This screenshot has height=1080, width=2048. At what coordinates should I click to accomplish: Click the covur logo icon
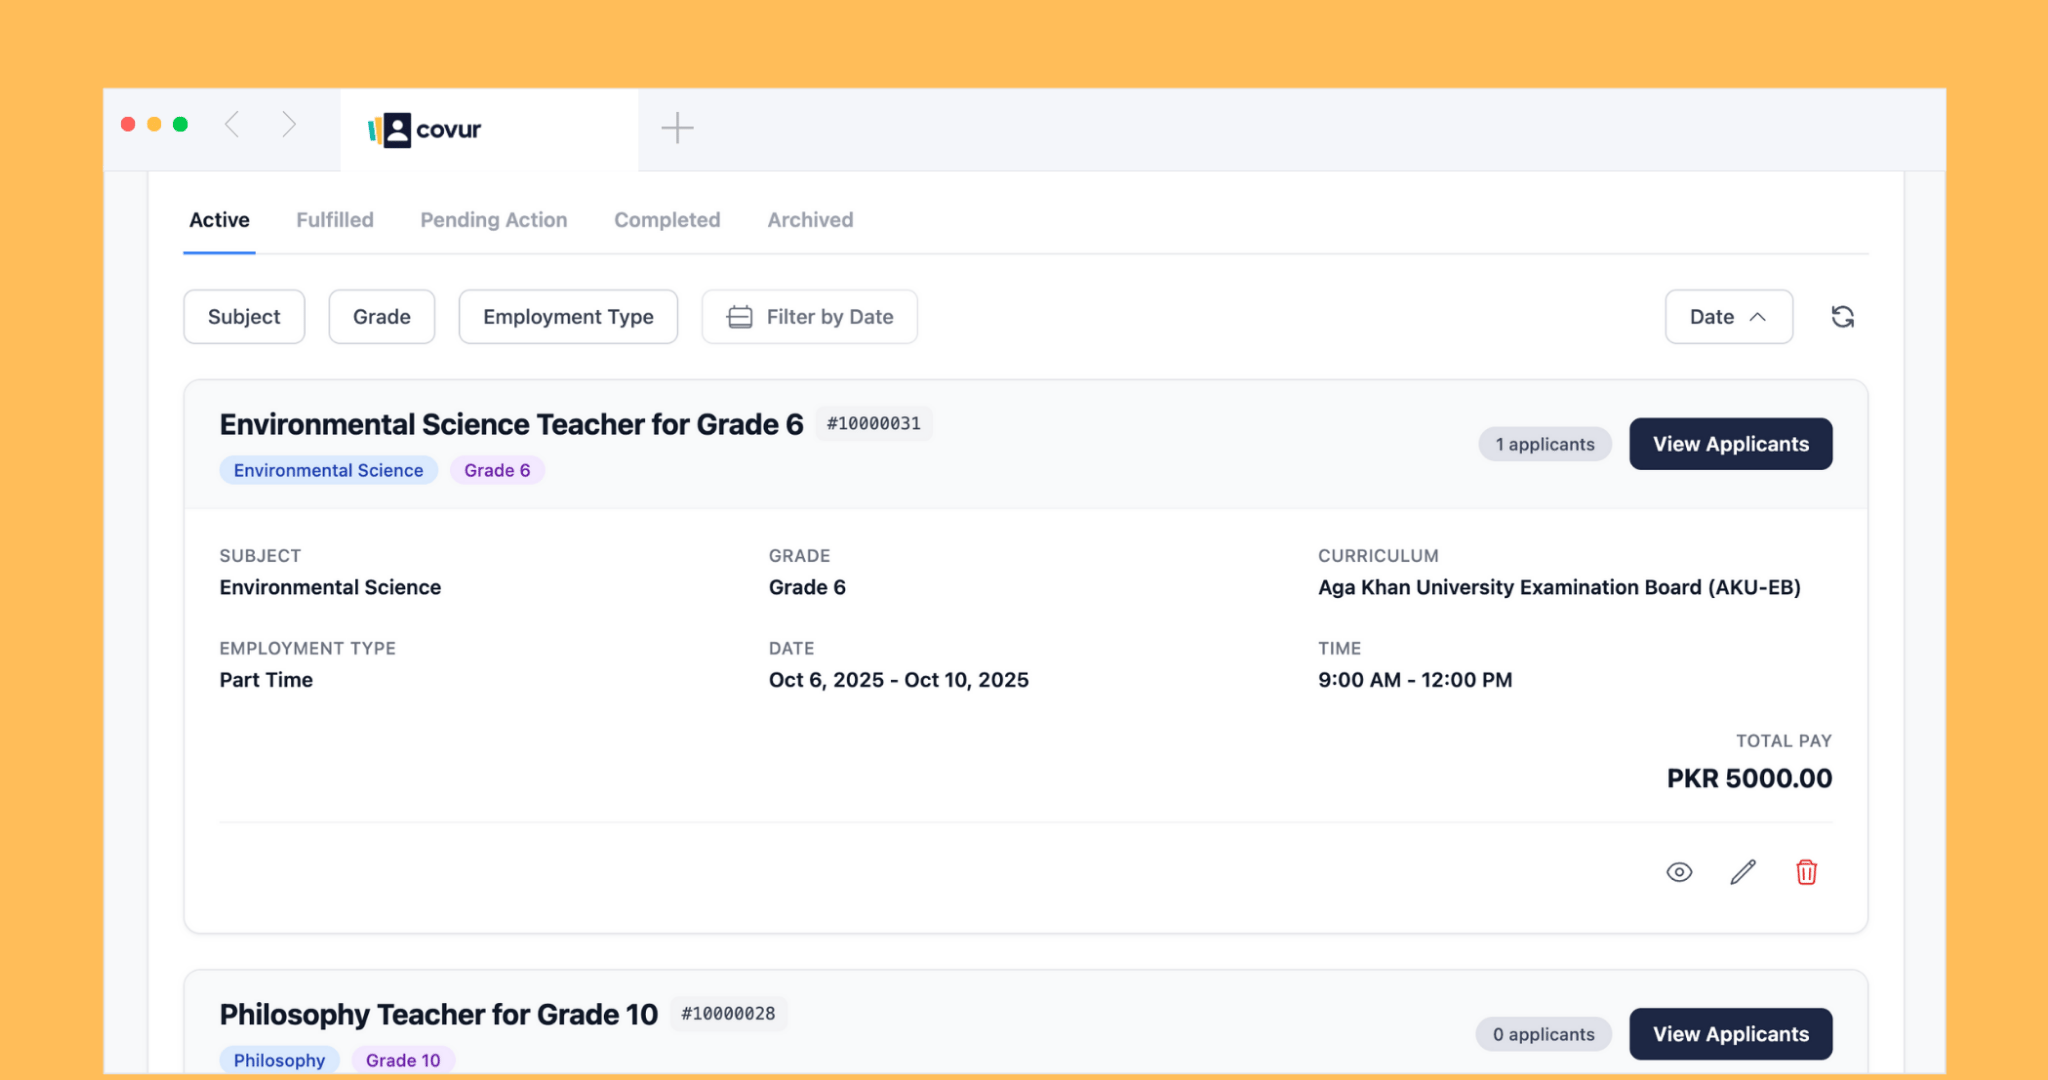click(391, 129)
